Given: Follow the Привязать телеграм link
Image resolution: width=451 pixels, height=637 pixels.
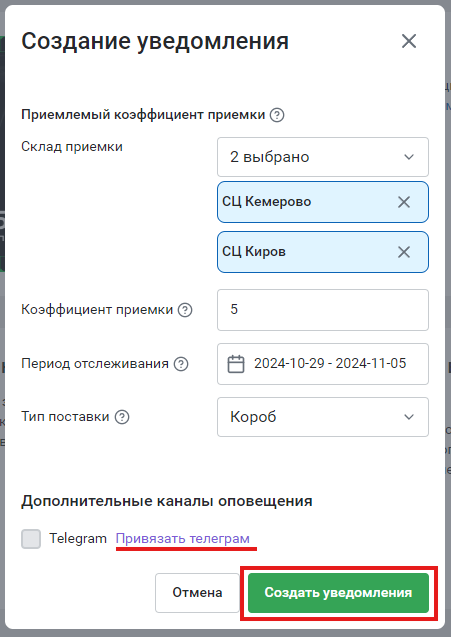Looking at the screenshot, I should pyautogui.click(x=182, y=538).
